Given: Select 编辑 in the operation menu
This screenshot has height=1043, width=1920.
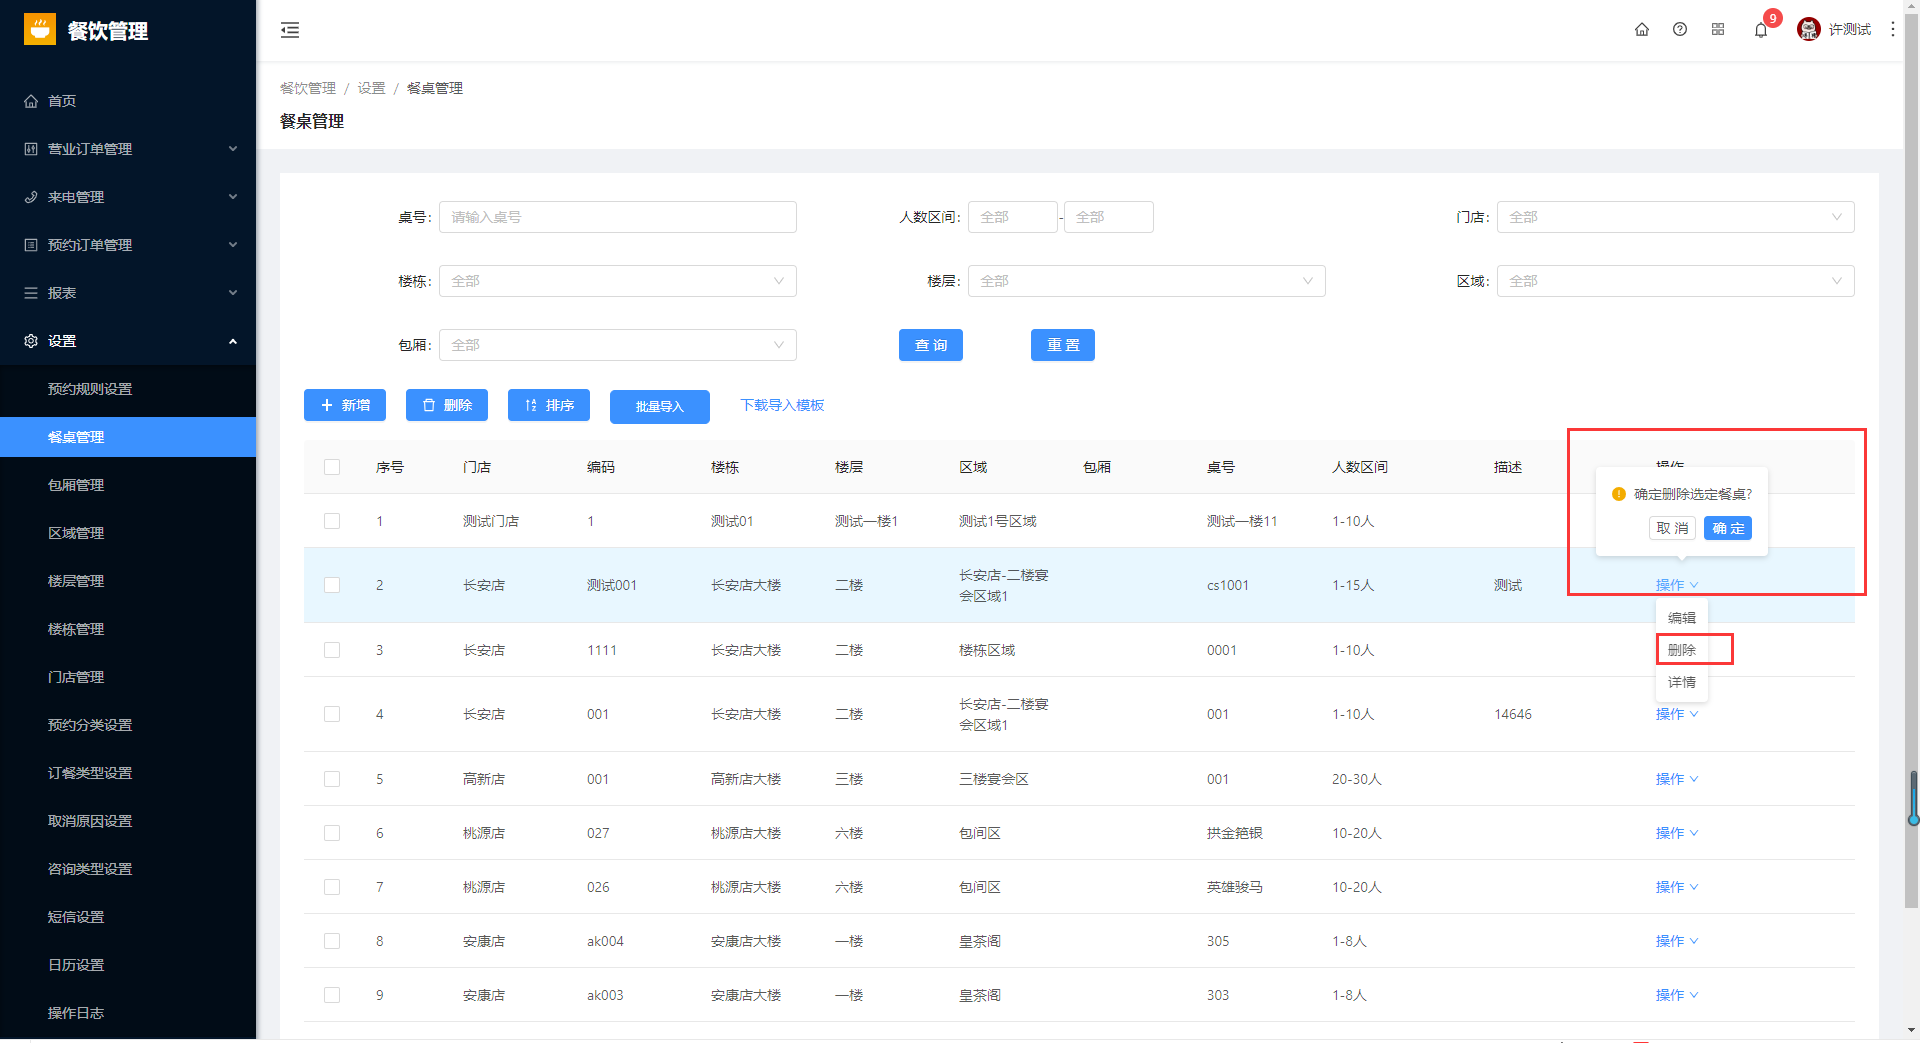Looking at the screenshot, I should (1682, 618).
